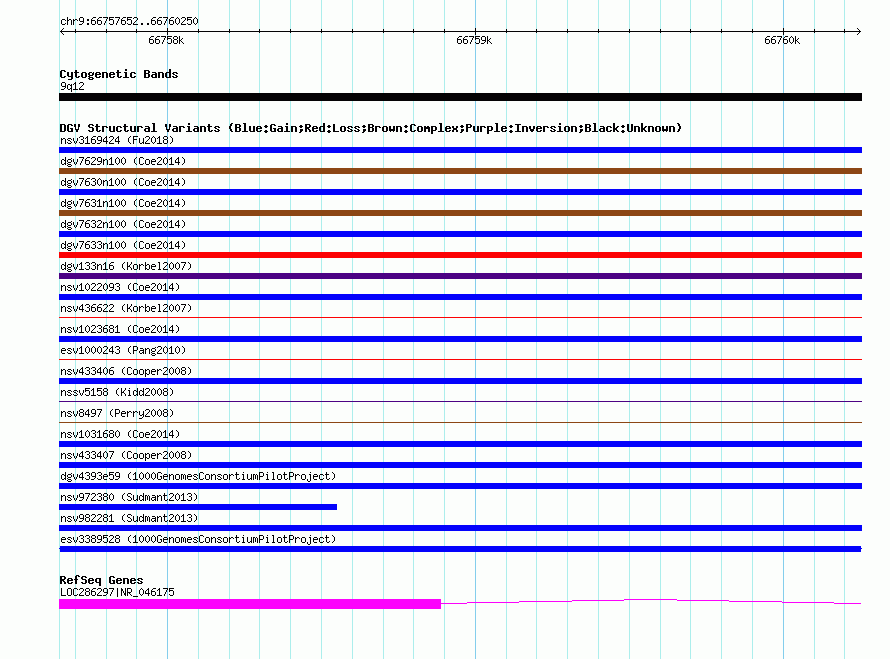The height and width of the screenshot is (659, 890).
Task: Click the right arrow on the ruler
Action: [858, 31]
